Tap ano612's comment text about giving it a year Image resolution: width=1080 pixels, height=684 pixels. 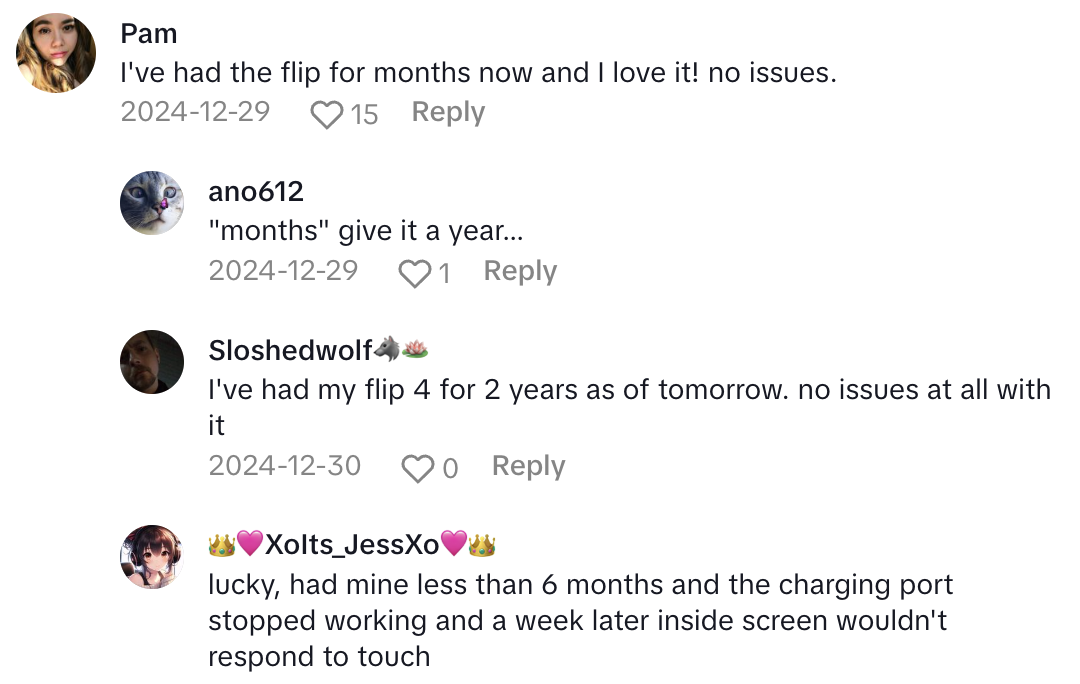tap(350, 231)
